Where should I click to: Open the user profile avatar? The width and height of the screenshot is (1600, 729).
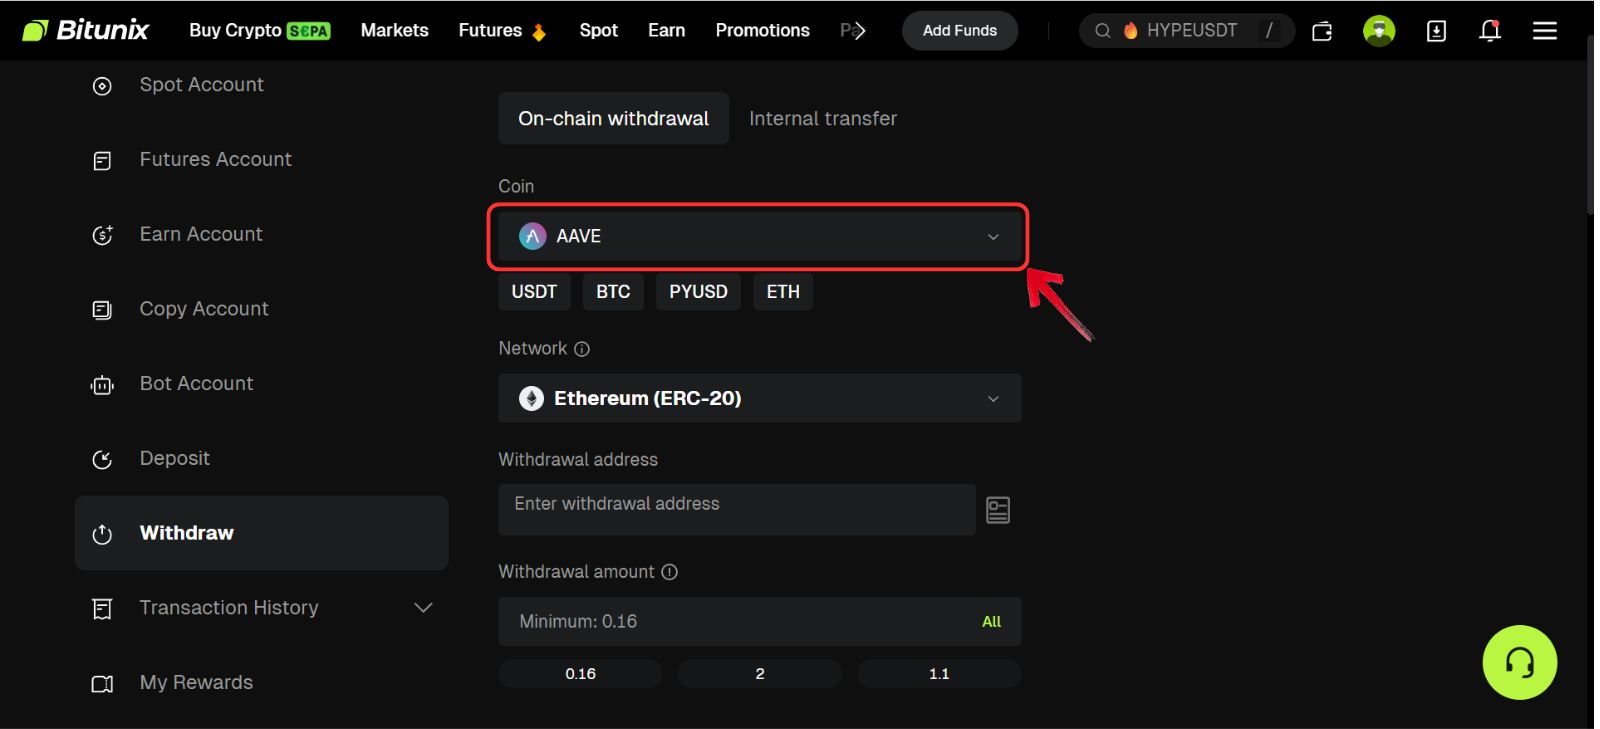[x=1379, y=31]
